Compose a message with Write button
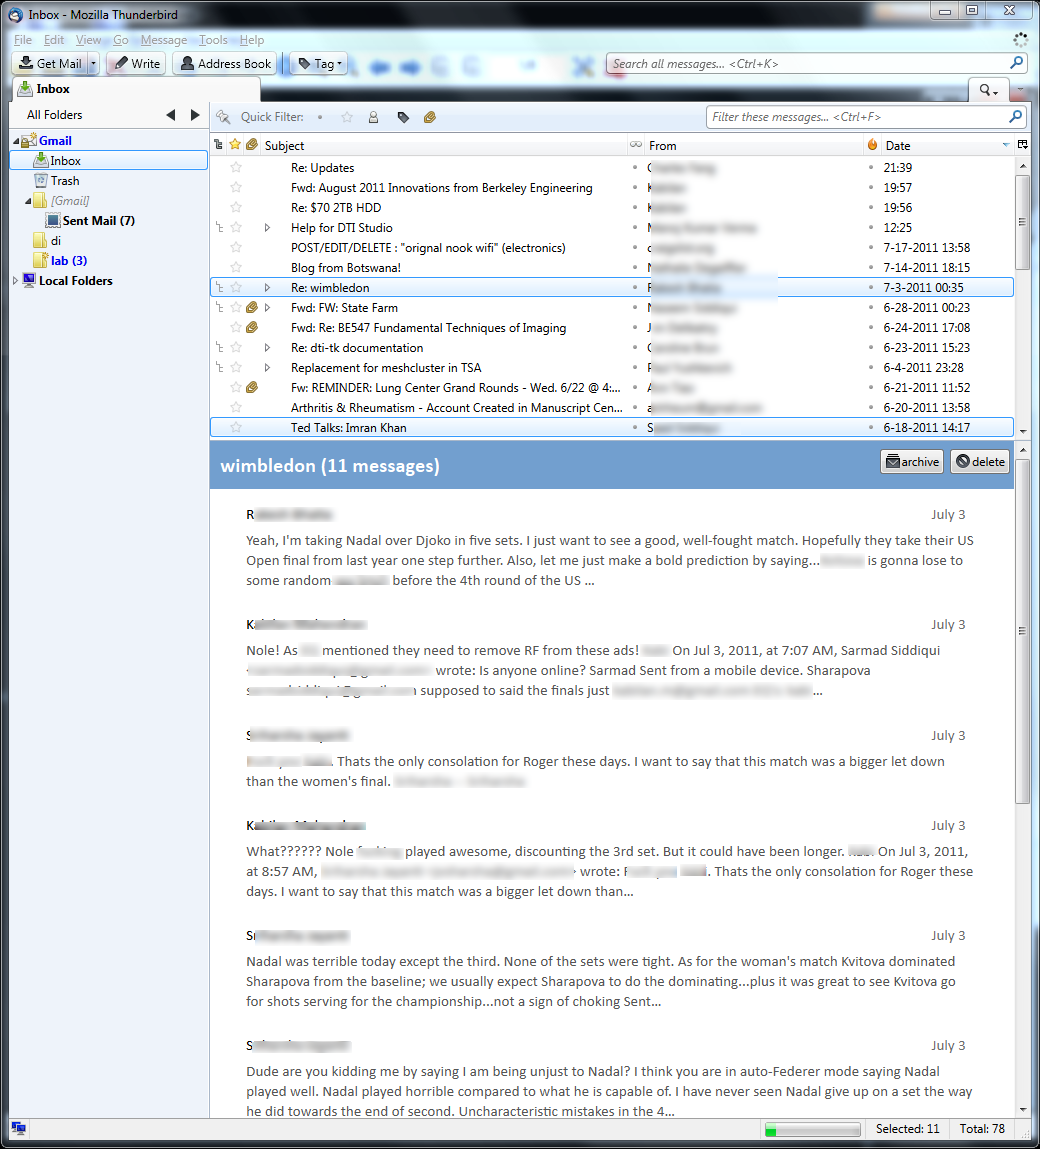This screenshot has width=1040, height=1149. point(135,64)
